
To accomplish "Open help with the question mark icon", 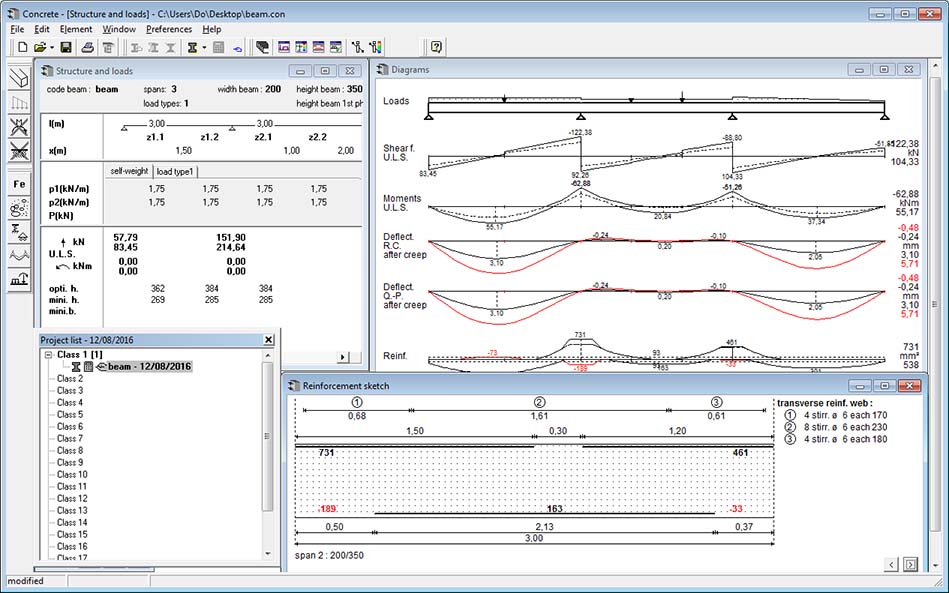I will click(436, 47).
